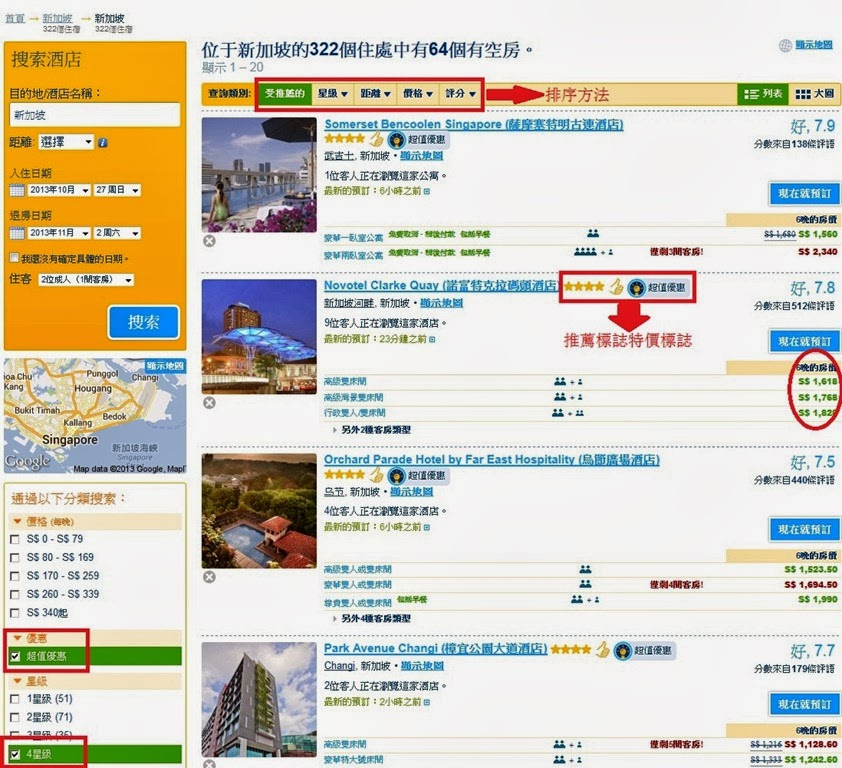842x768 pixels.
Task: Go to 首頁 breadcrumb link
Action: 15,19
